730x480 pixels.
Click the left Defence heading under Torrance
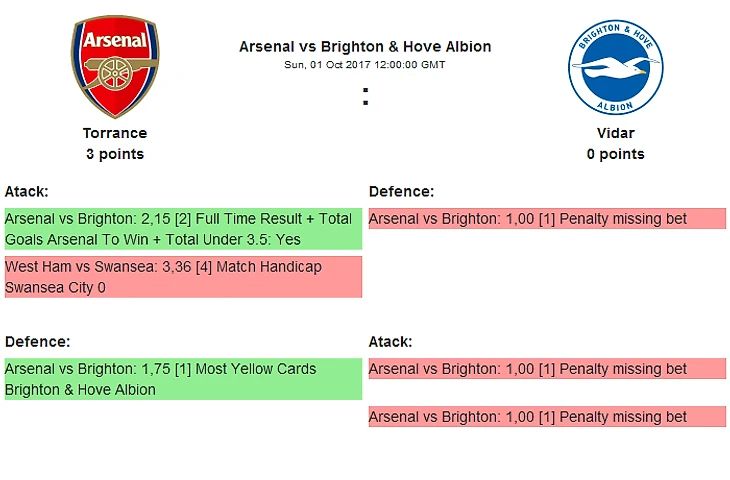click(37, 342)
